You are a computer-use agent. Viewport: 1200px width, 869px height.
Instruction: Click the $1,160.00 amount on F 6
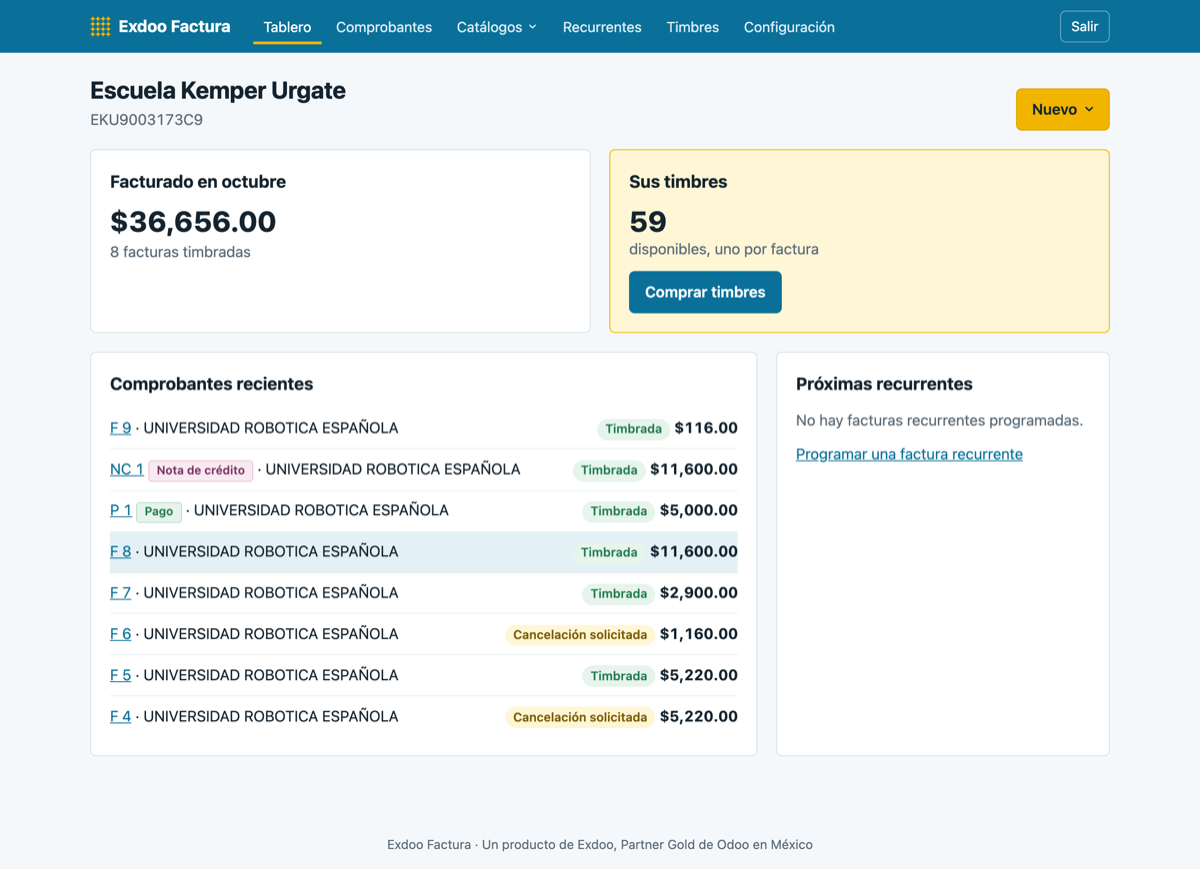699,634
